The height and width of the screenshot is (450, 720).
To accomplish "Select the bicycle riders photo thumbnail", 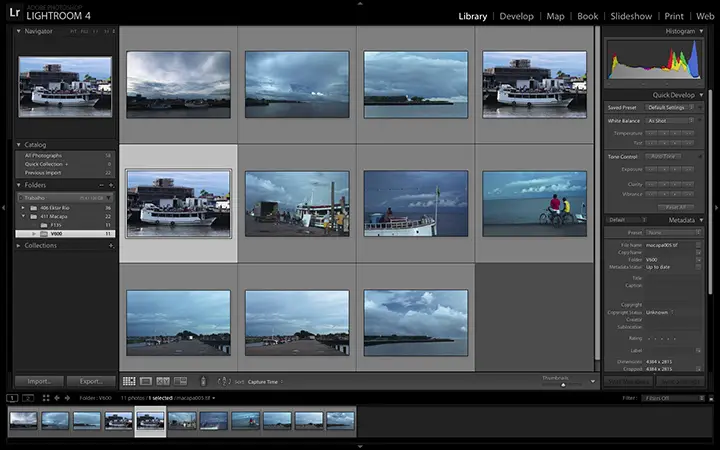I will tap(534, 204).
